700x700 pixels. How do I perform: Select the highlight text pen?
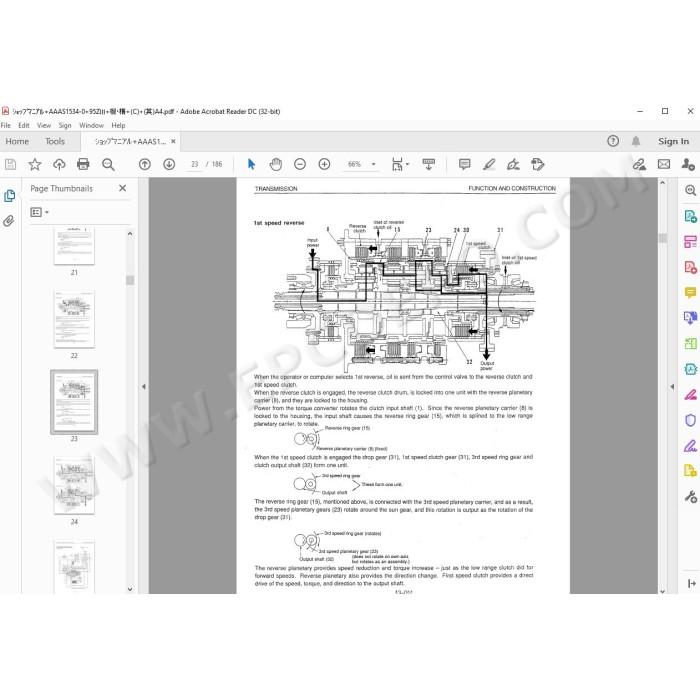489,164
